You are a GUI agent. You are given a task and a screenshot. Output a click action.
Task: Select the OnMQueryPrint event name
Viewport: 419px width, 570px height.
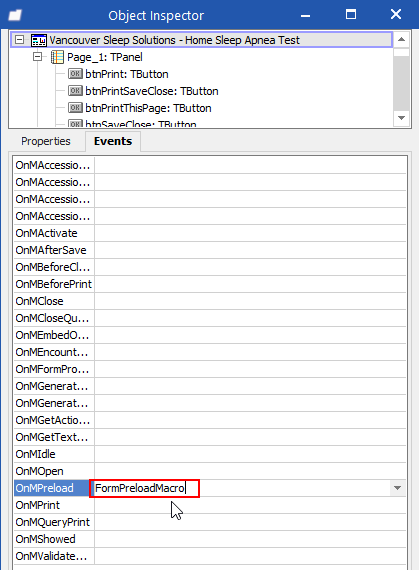53,522
